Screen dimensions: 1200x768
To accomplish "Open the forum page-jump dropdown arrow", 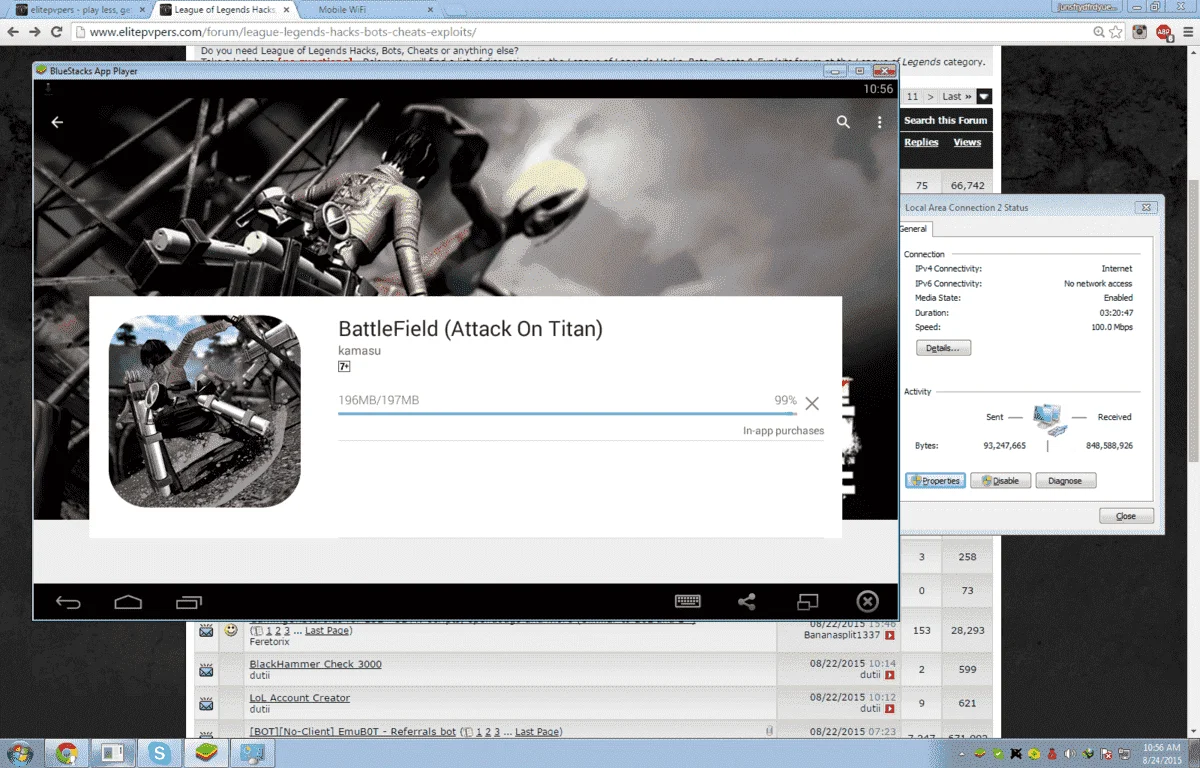I will click(984, 97).
